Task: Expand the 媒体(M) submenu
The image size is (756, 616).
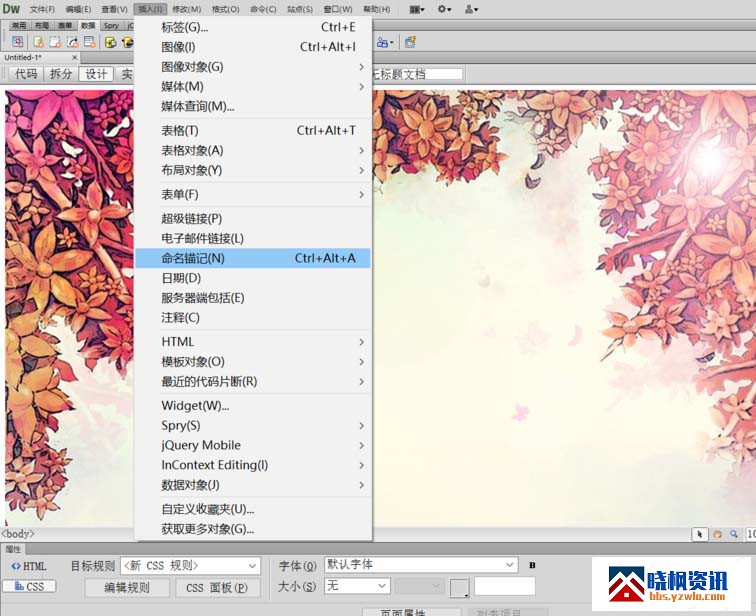Action: tap(253, 87)
